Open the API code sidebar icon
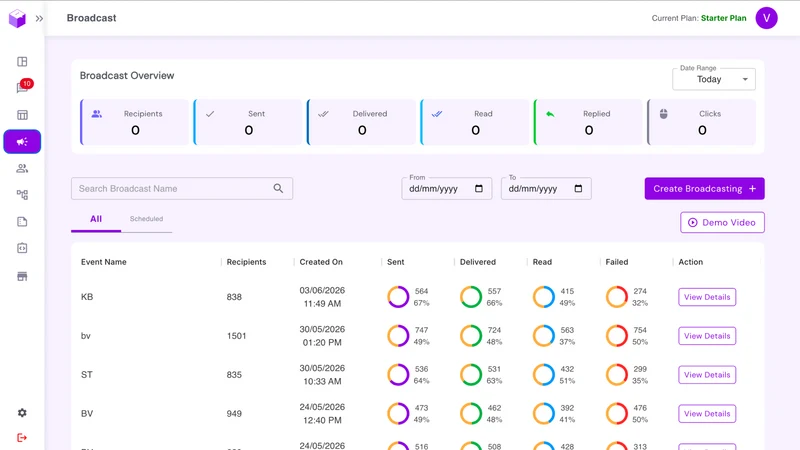 coord(22,248)
